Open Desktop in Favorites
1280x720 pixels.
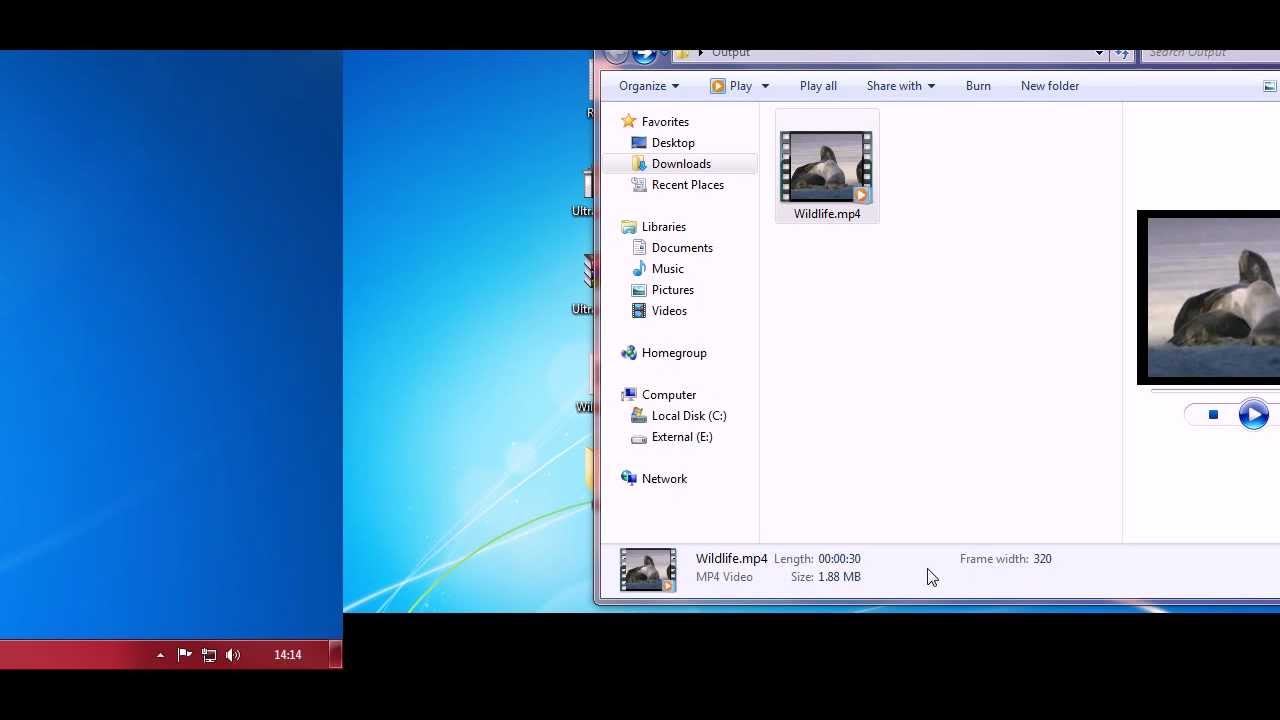(x=673, y=143)
